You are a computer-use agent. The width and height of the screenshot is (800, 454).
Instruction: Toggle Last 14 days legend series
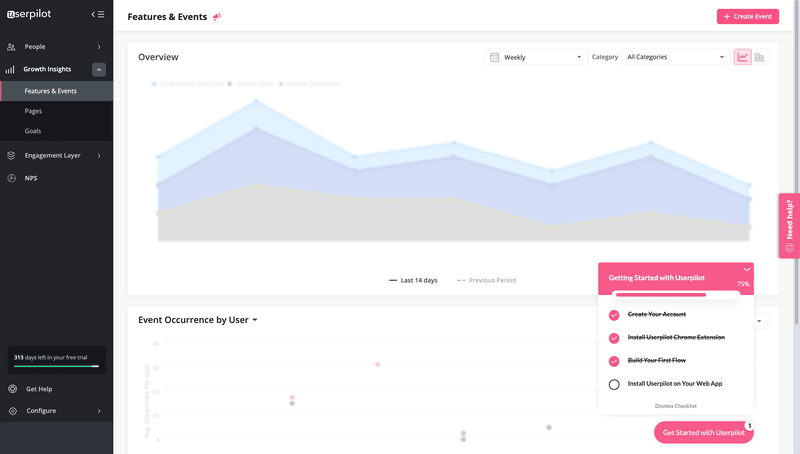413,280
